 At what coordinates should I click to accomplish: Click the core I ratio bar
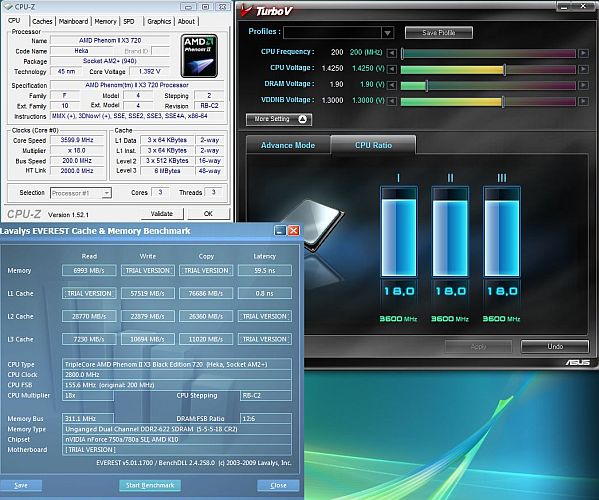coord(399,231)
